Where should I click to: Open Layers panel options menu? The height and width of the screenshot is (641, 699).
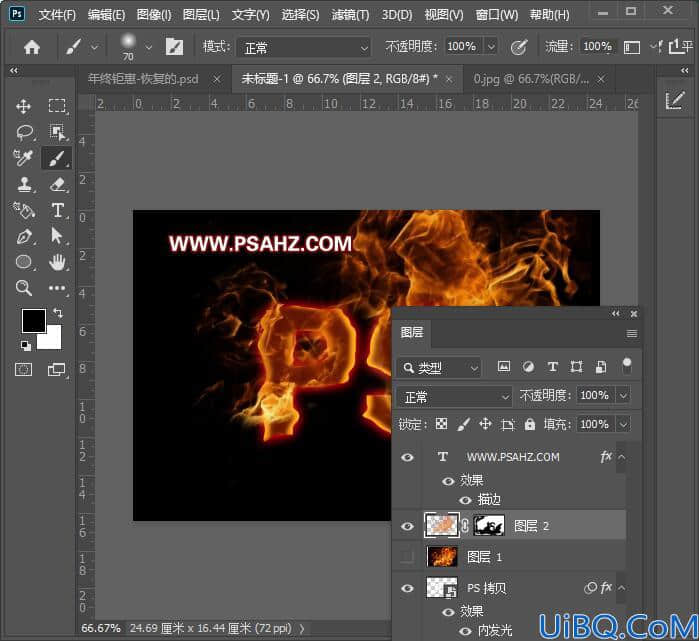[632, 333]
